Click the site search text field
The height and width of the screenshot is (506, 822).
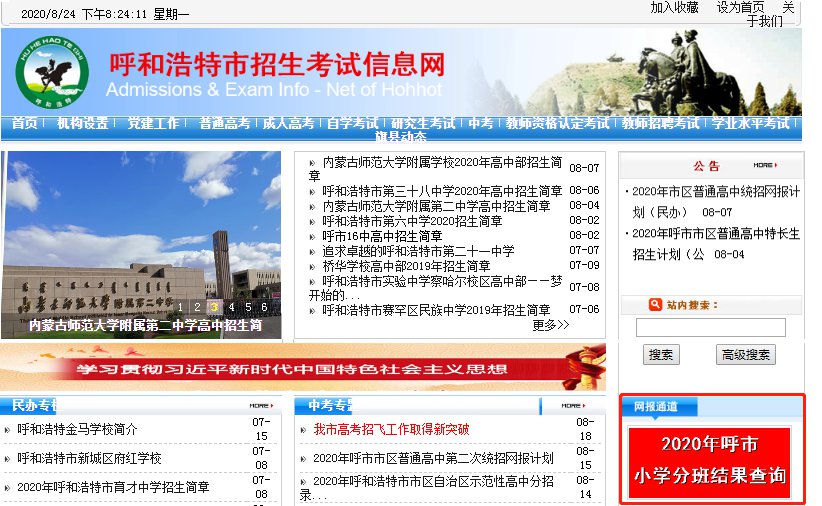point(710,328)
